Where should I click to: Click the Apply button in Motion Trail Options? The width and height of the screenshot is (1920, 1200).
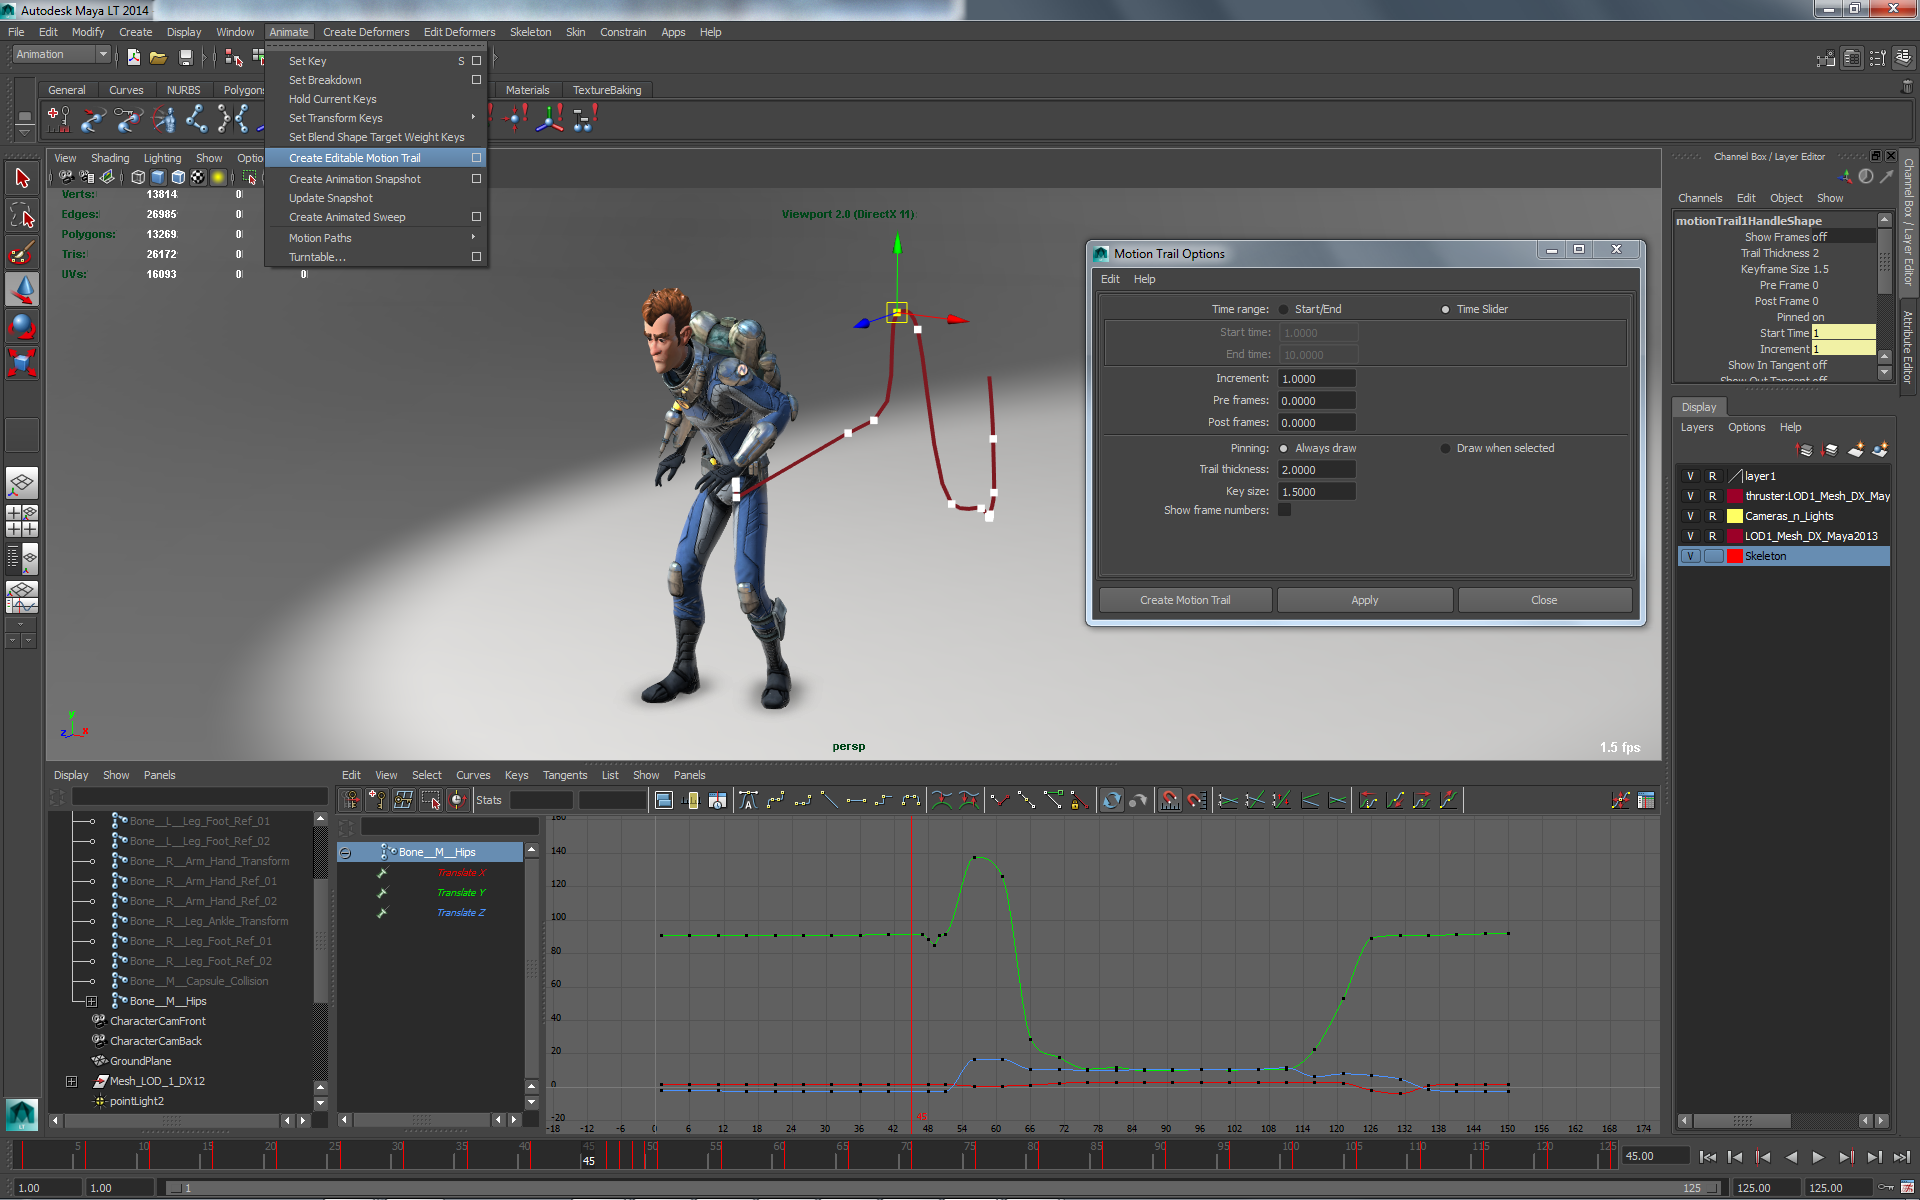pos(1363,599)
